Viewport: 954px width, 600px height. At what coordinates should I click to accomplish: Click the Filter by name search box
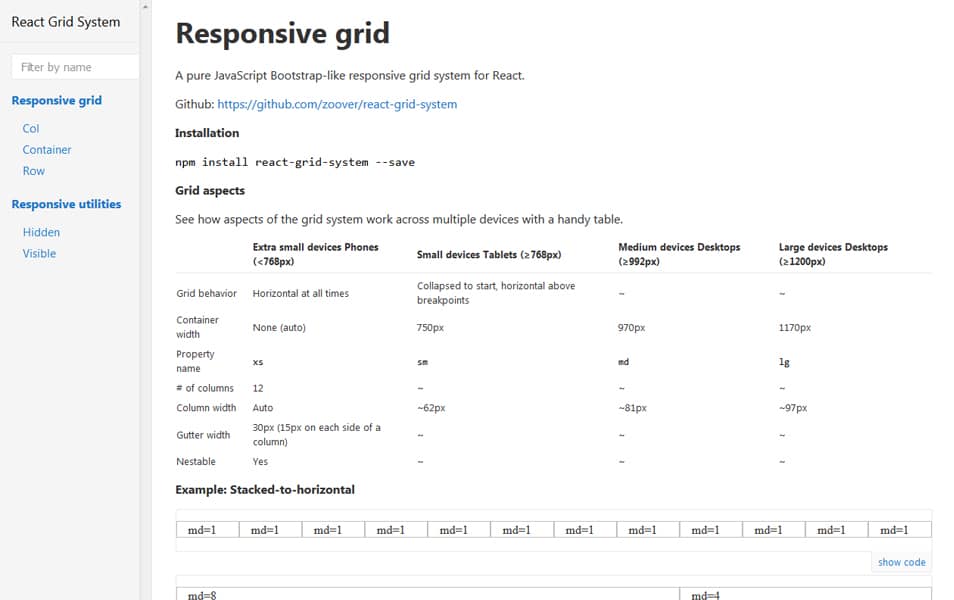(74, 66)
